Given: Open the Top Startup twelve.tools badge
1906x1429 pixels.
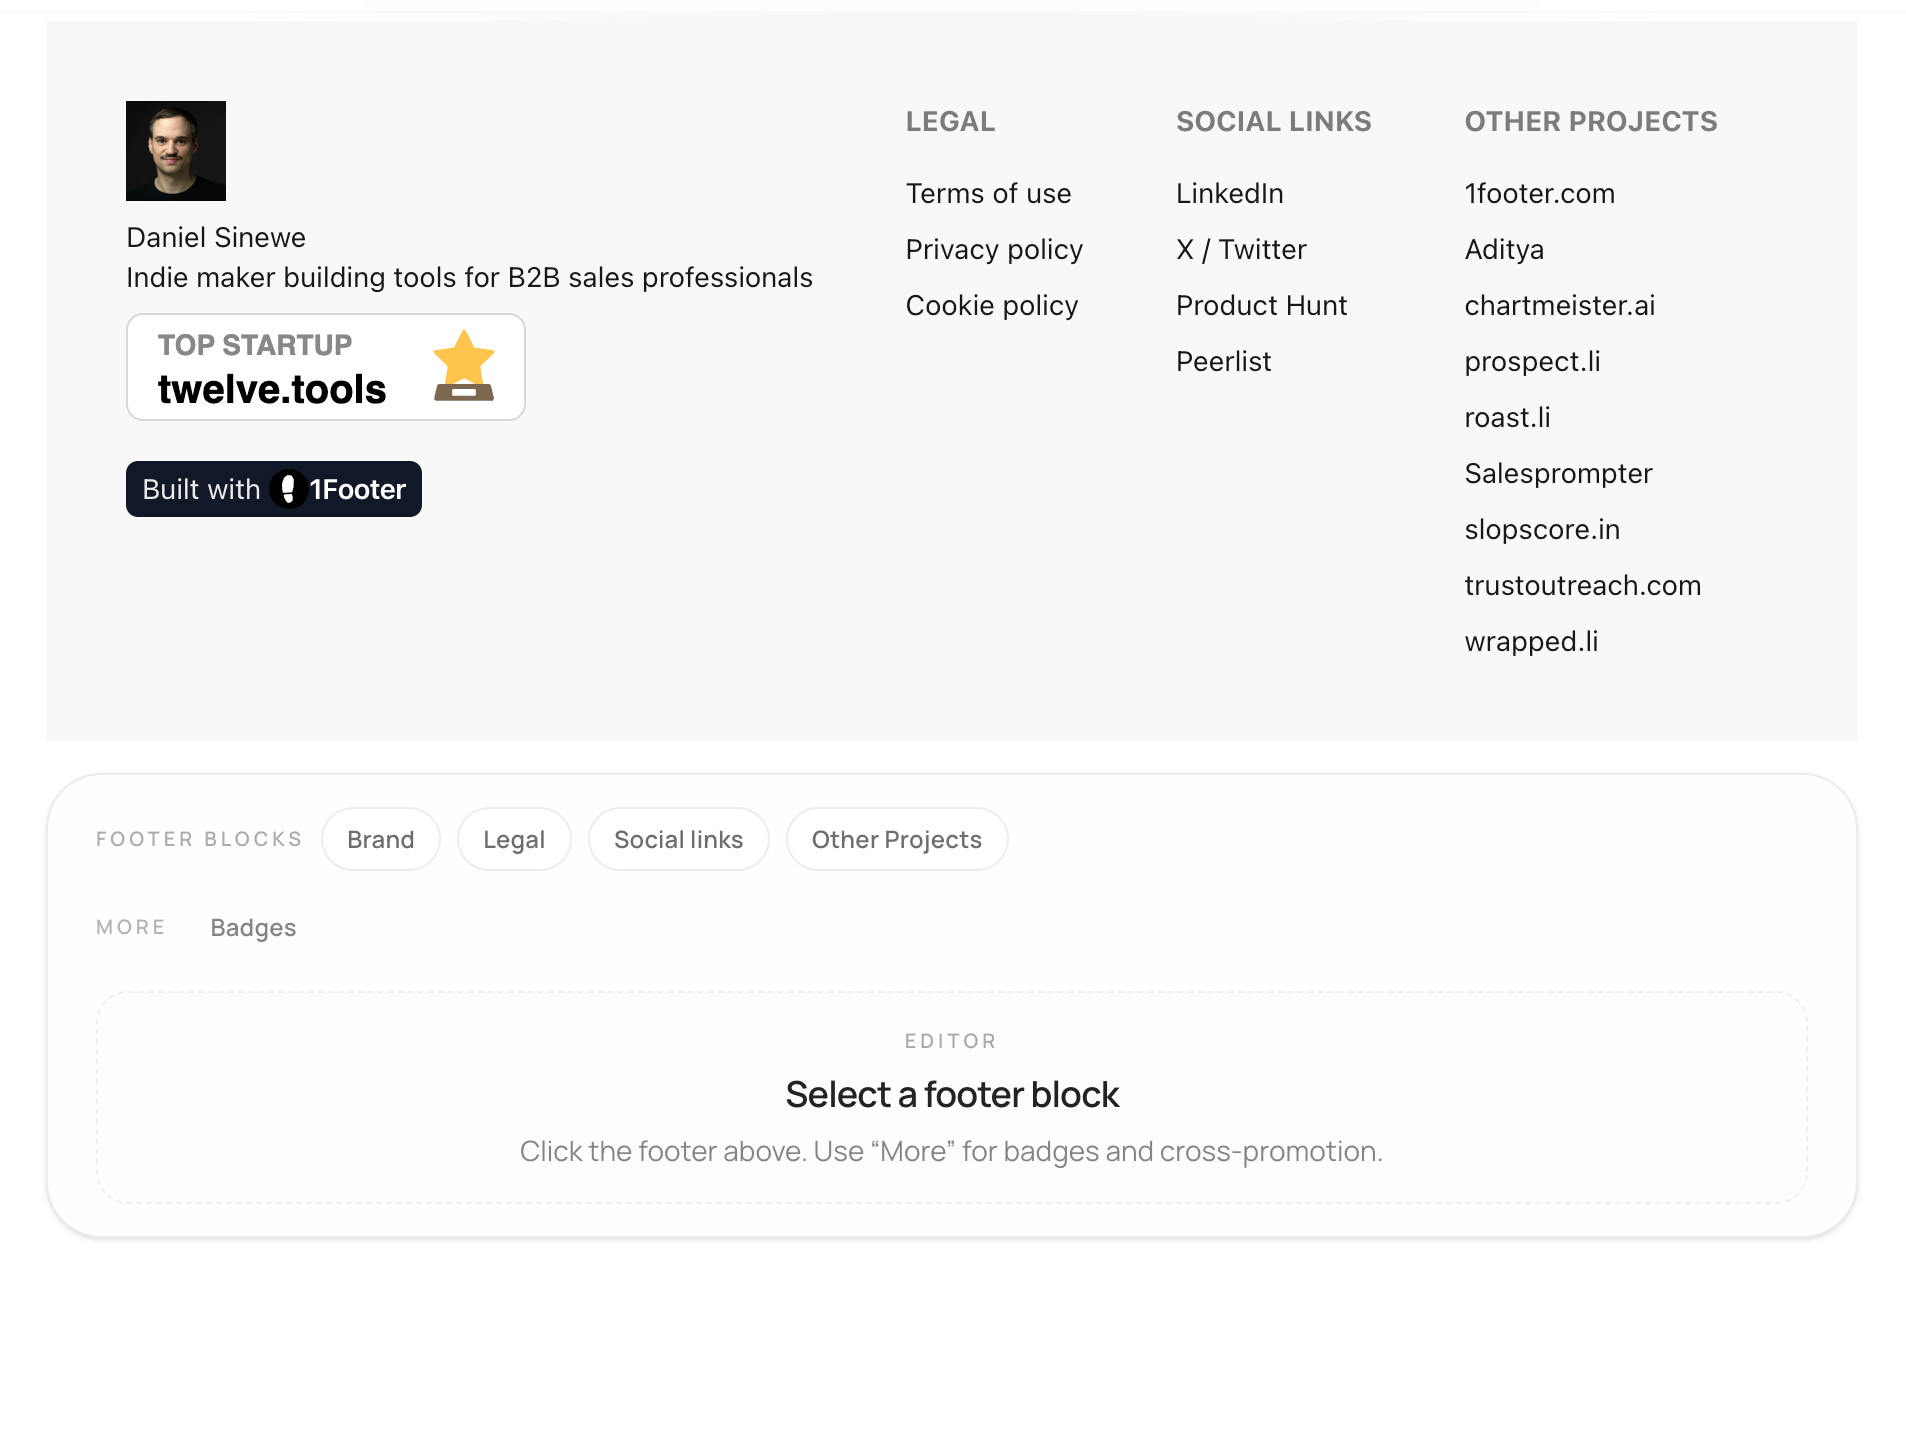Looking at the screenshot, I should [x=326, y=367].
